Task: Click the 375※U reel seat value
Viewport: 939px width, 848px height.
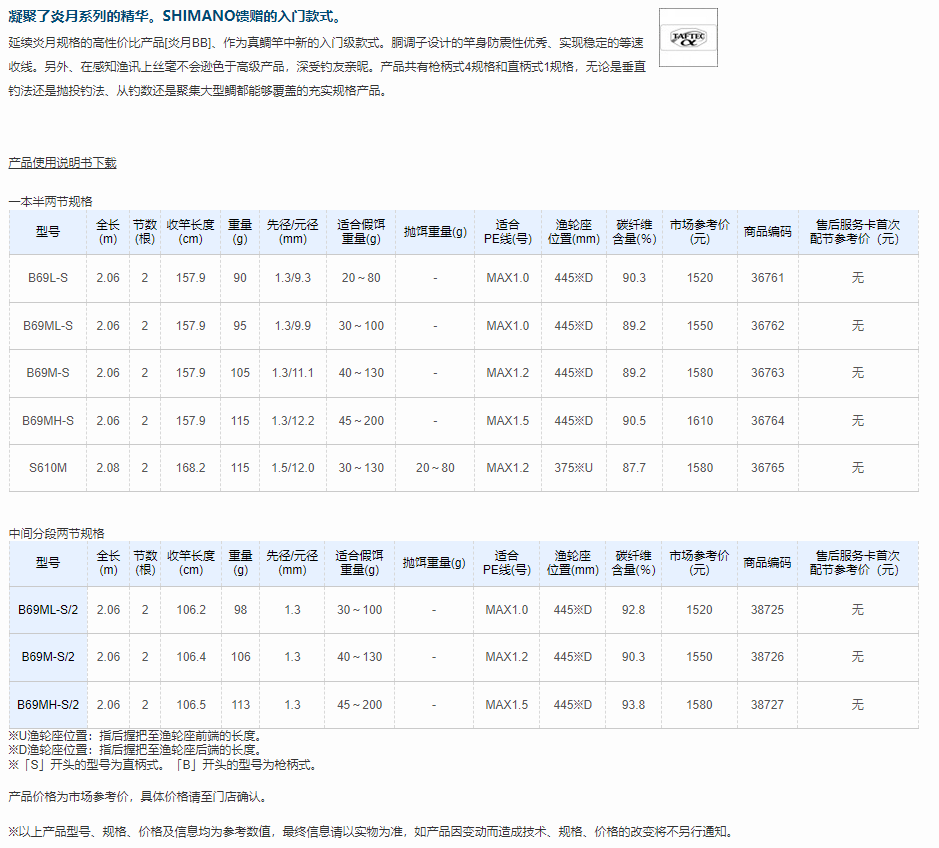Action: [574, 468]
